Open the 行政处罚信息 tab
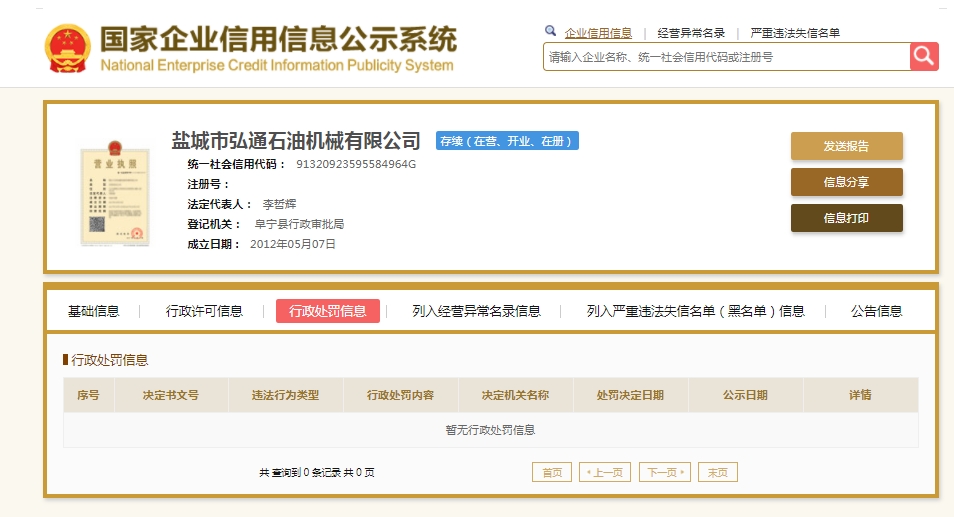Image resolution: width=954 pixels, height=517 pixels. coord(328,311)
